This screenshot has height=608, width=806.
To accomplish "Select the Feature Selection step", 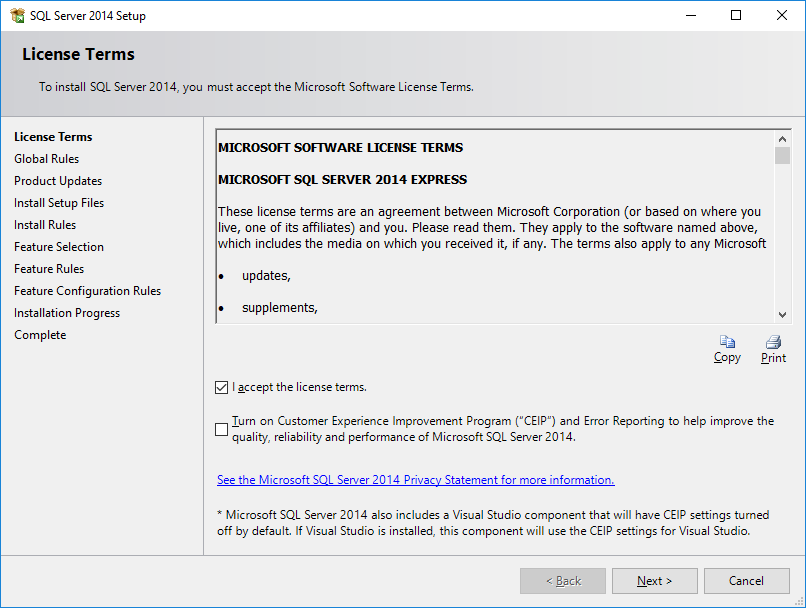I will click(x=58, y=246).
